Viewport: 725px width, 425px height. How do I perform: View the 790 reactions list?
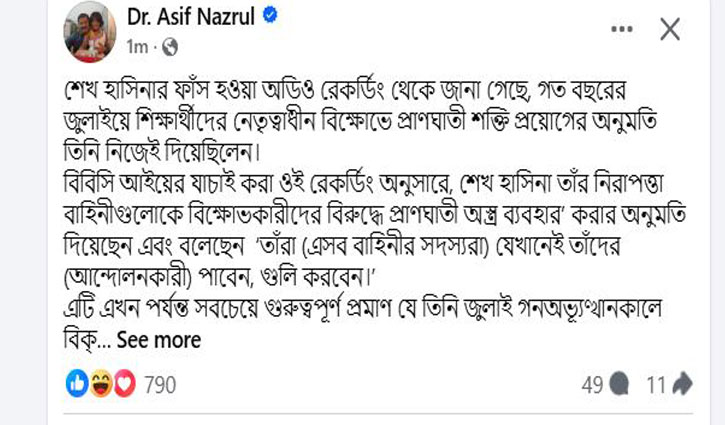pyautogui.click(x=160, y=383)
